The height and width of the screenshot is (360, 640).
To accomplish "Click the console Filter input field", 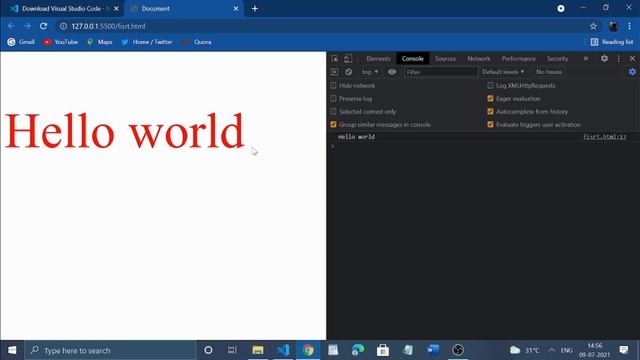I will tap(441, 72).
